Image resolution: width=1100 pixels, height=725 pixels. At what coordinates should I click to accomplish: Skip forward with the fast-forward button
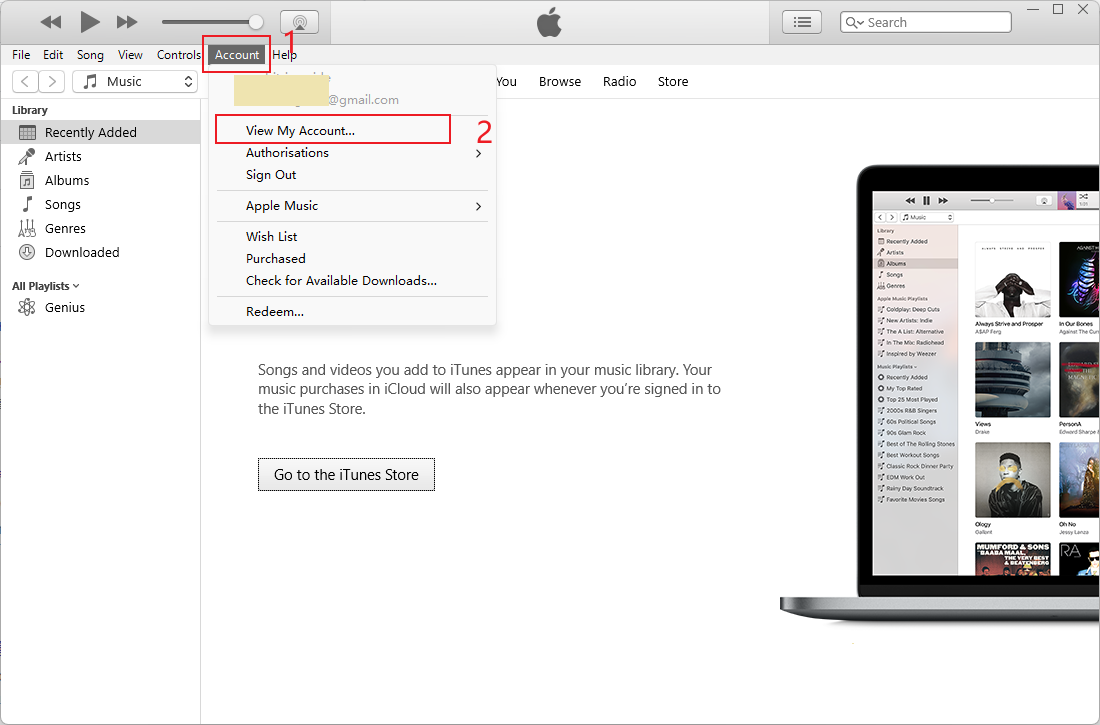(x=127, y=22)
